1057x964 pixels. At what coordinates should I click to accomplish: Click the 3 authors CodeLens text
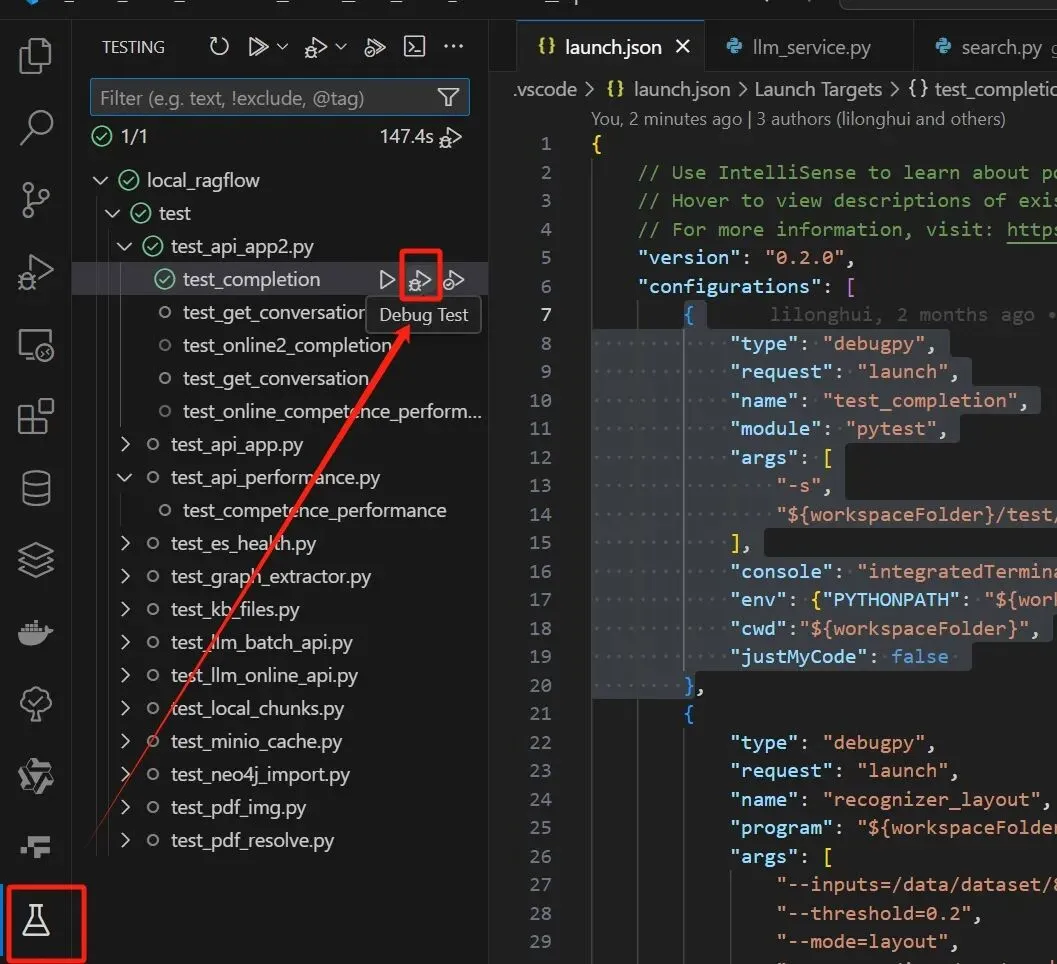coord(880,119)
